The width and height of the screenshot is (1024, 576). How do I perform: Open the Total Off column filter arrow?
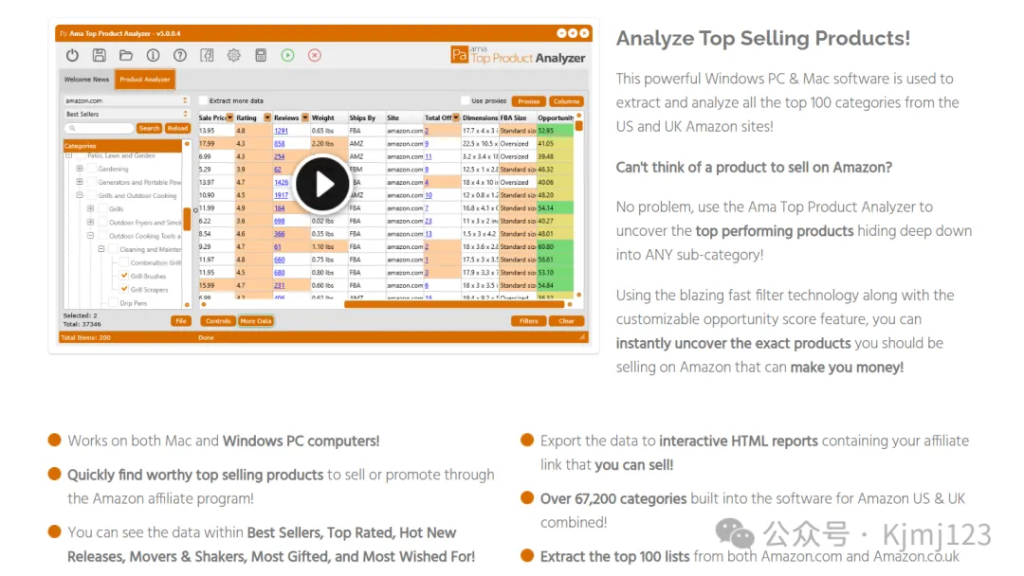(x=456, y=118)
